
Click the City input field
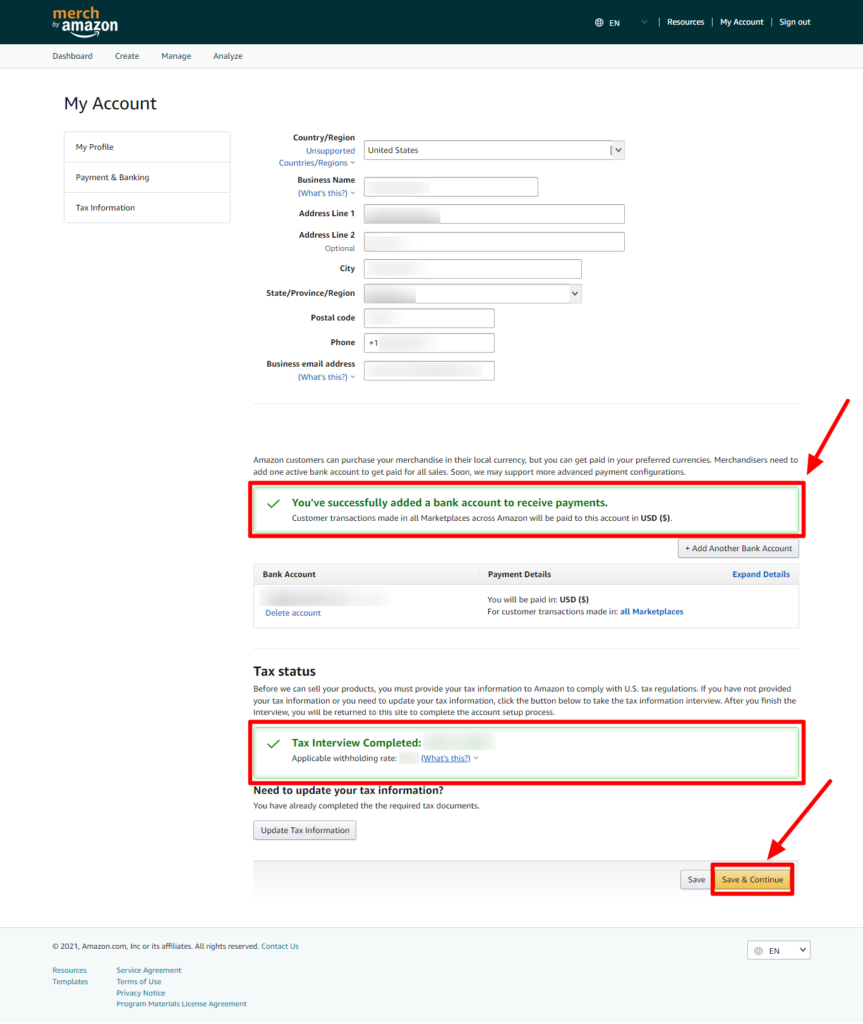click(472, 269)
